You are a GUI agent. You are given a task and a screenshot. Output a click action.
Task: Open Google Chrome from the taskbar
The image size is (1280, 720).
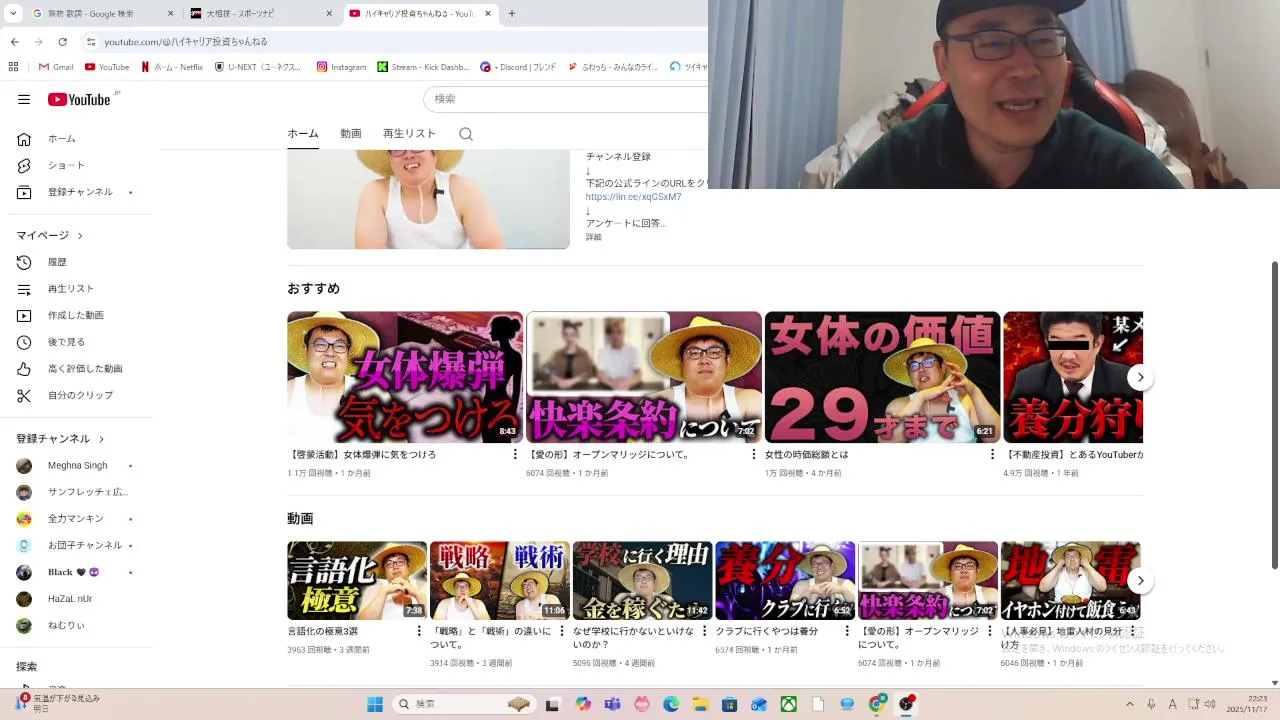[877, 704]
